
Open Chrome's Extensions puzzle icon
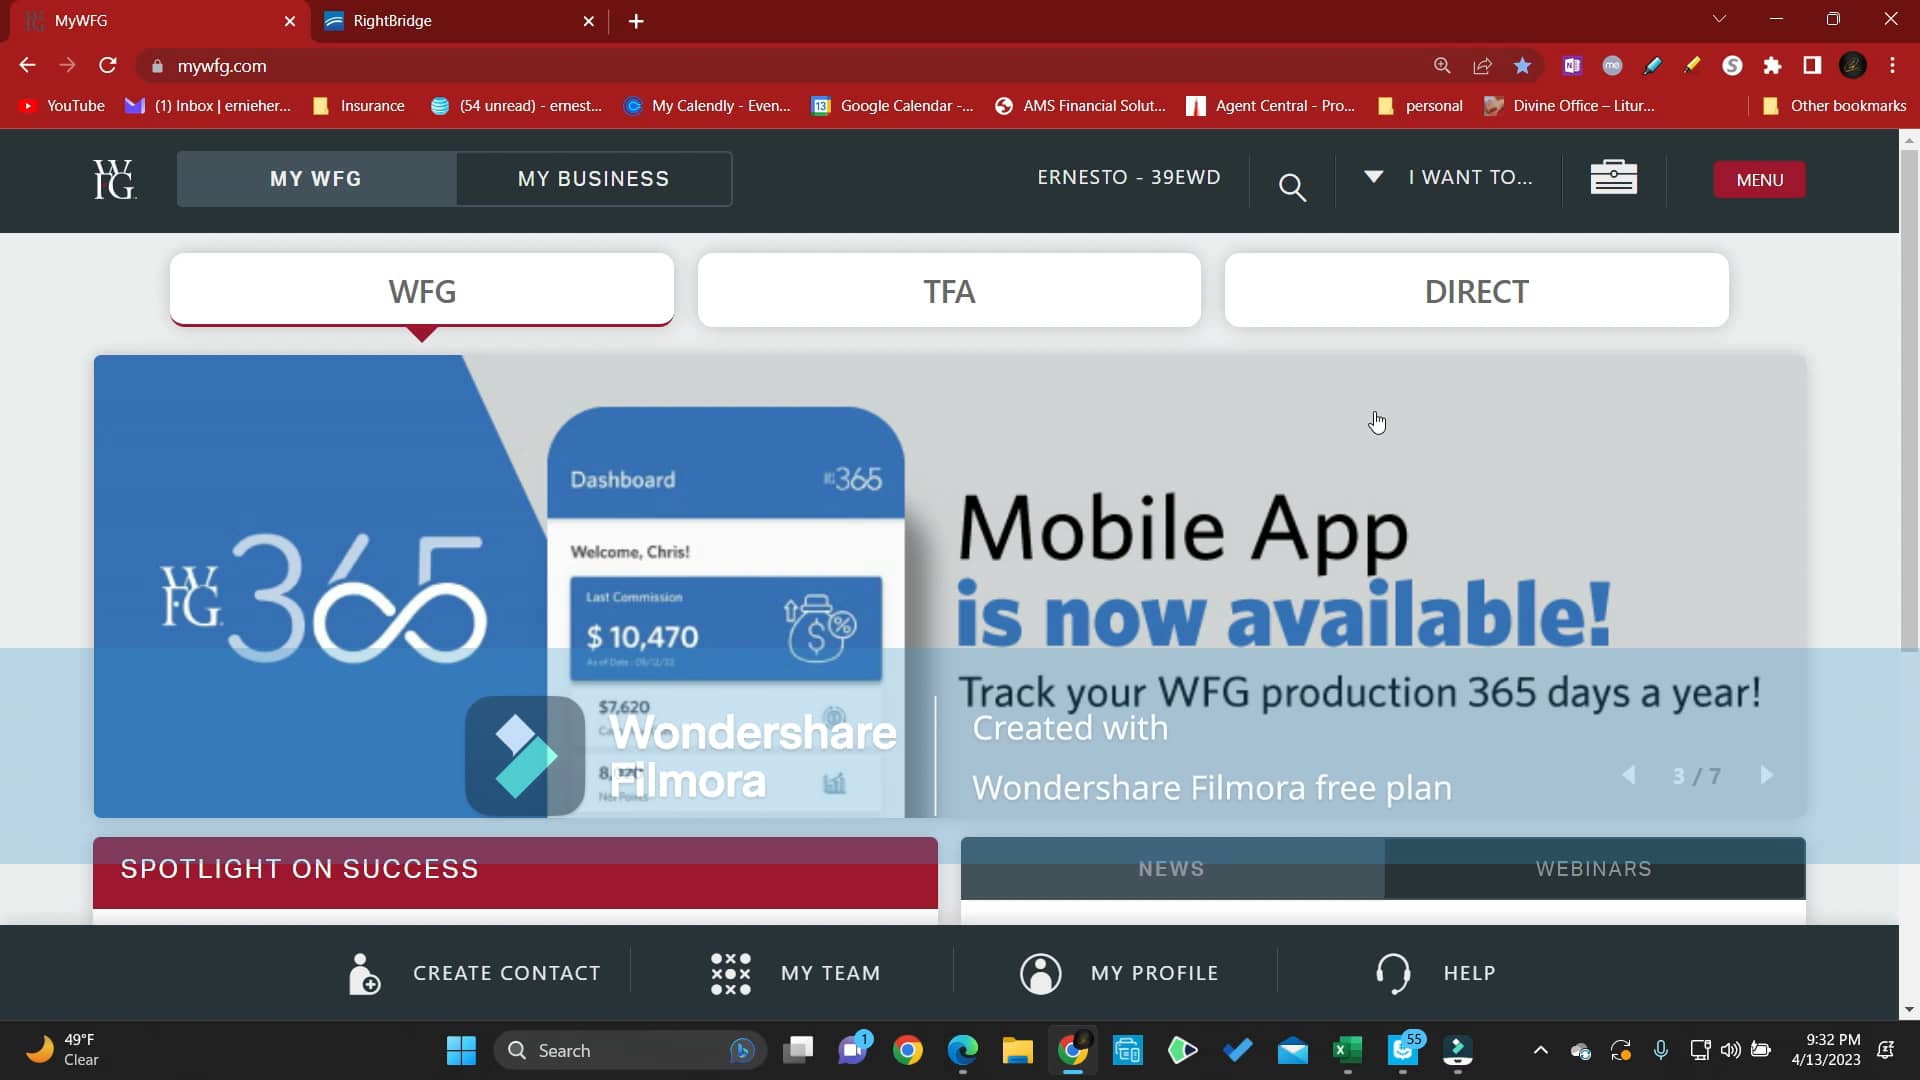tap(1773, 66)
